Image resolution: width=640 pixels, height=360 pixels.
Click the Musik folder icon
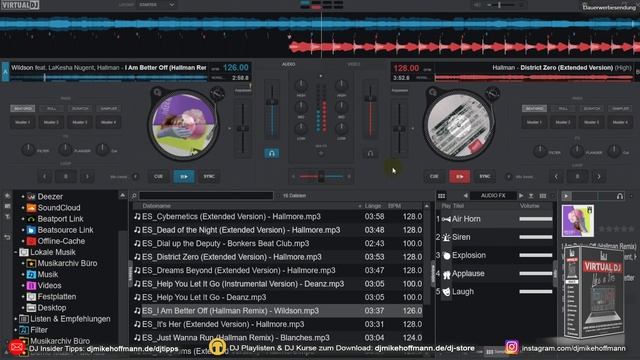[31, 275]
